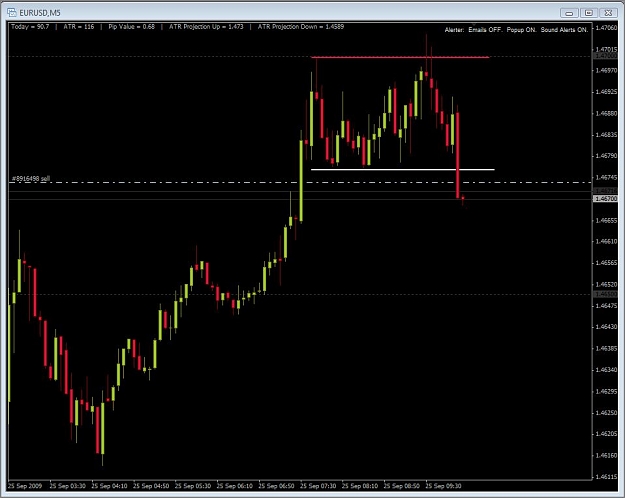Maximize the EURUSD chart window
Screen dimensions: 625x498
(589, 13)
